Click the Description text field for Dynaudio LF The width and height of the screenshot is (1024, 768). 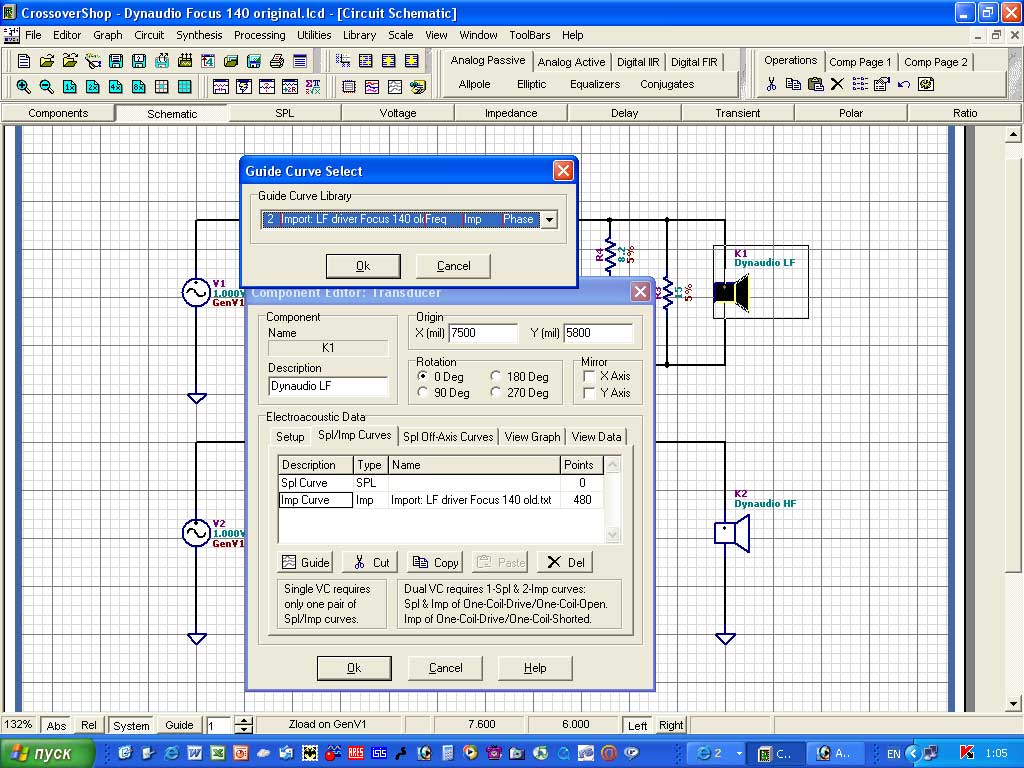pyautogui.click(x=328, y=386)
